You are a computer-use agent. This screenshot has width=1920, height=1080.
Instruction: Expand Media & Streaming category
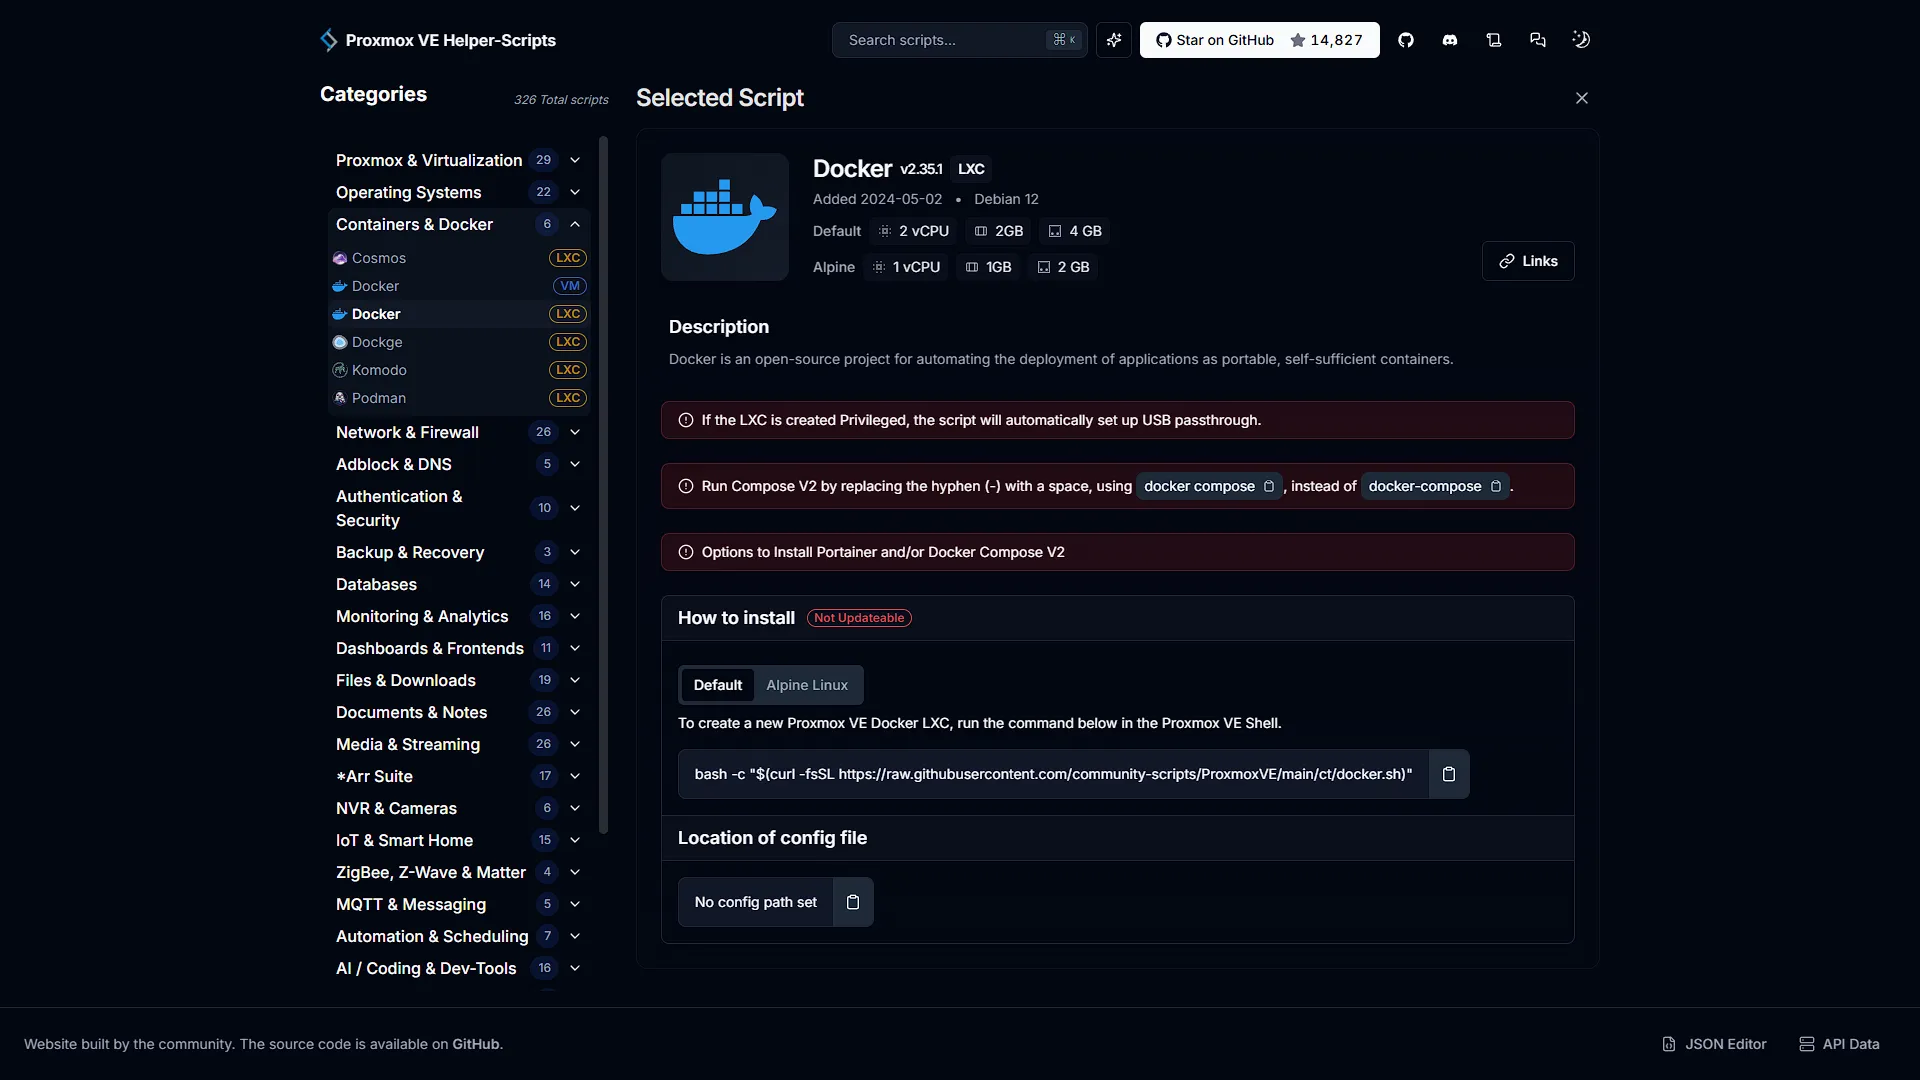click(459, 744)
